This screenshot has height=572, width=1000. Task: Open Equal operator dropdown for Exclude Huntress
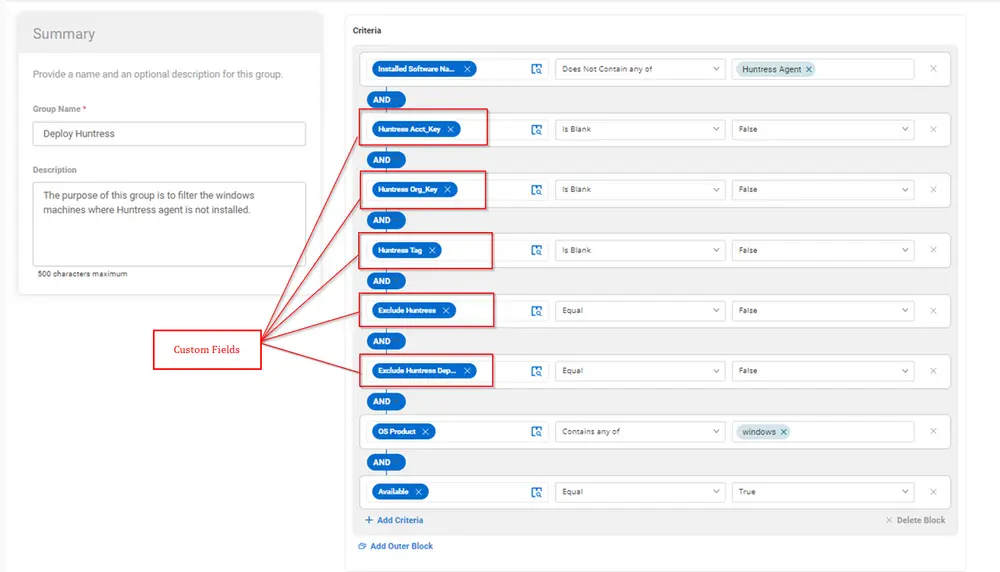pos(640,311)
